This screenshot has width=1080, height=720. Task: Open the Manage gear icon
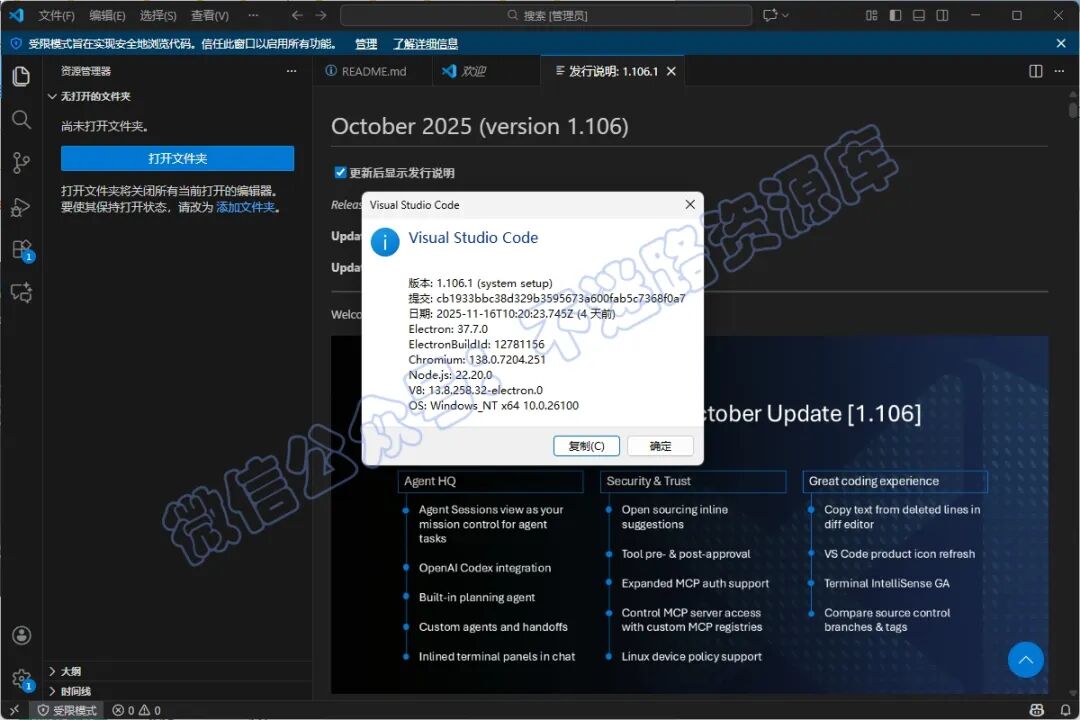[x=22, y=679]
